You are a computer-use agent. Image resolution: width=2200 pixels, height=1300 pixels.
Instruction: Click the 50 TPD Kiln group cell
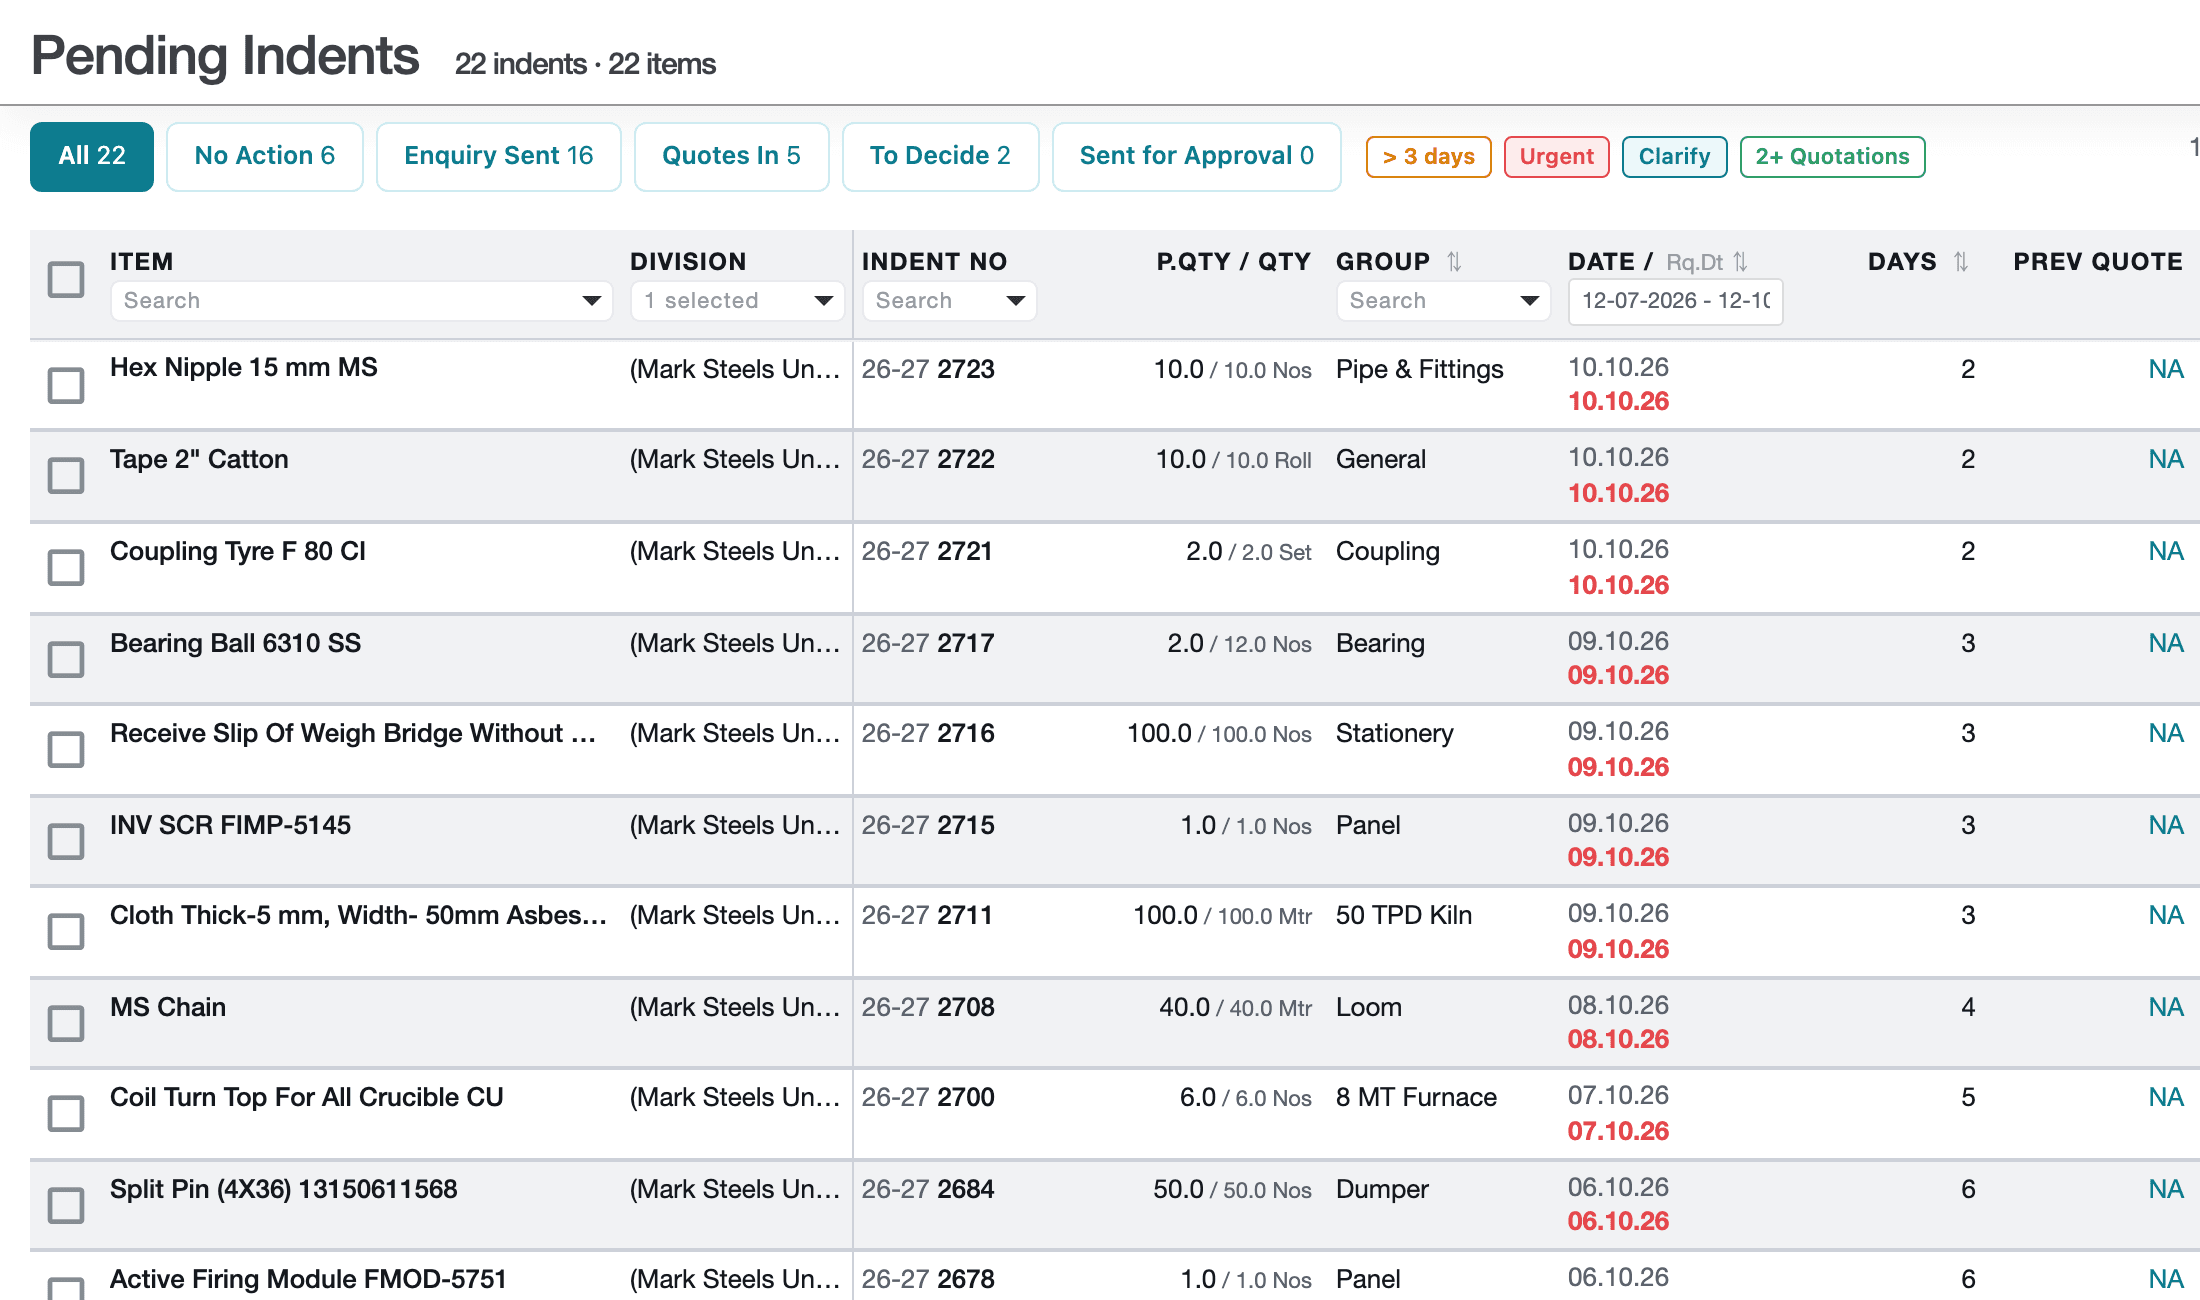point(1404,915)
